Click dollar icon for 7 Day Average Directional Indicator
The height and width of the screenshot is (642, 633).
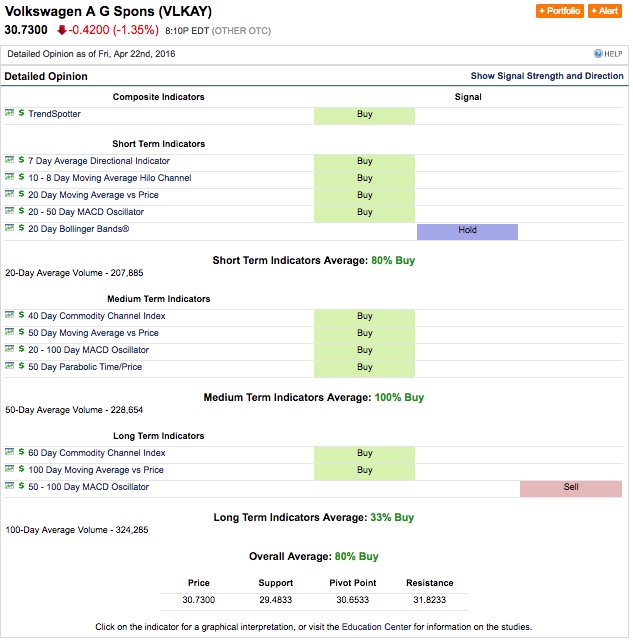(x=21, y=160)
